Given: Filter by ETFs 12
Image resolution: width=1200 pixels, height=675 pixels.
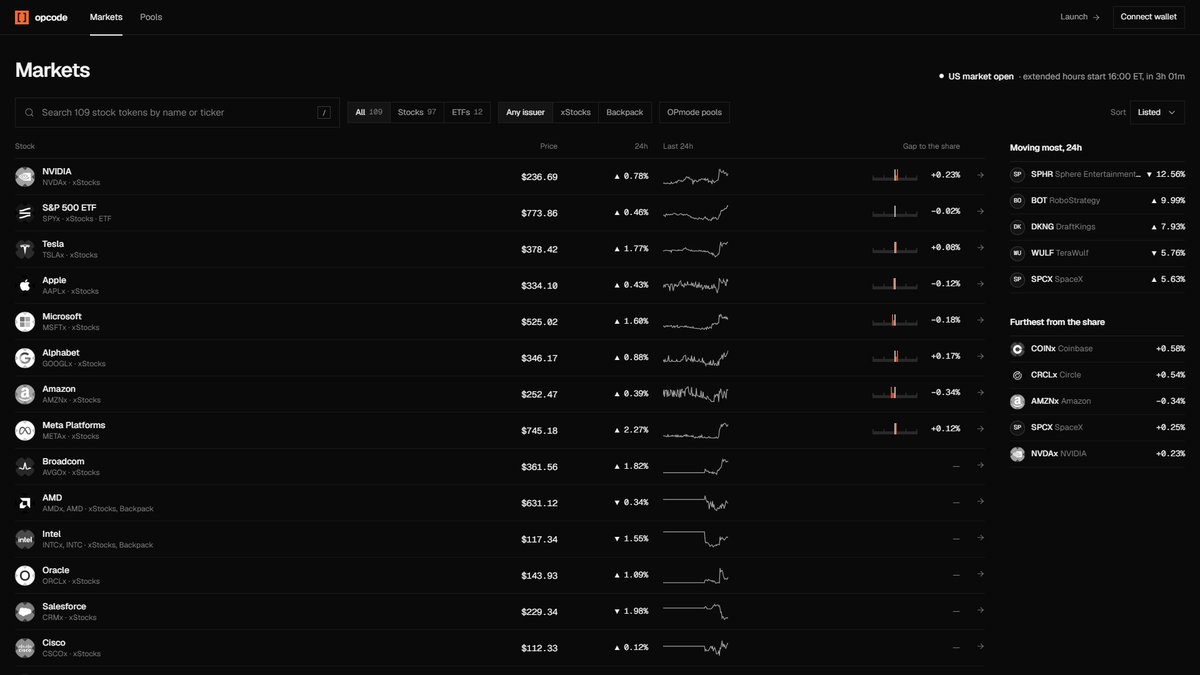Looking at the screenshot, I should tap(467, 113).
